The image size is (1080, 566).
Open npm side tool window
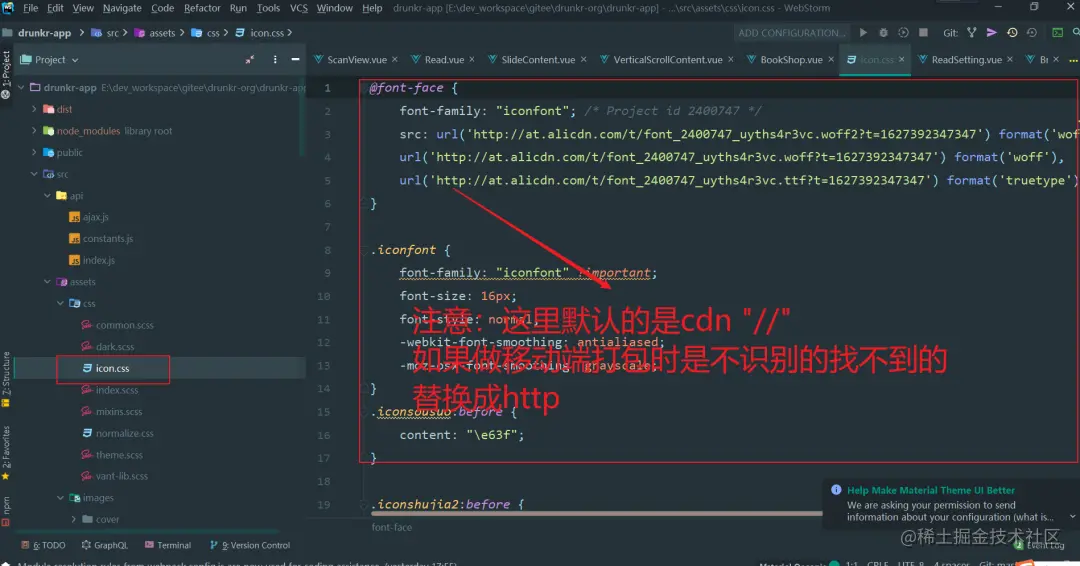[x=6, y=510]
